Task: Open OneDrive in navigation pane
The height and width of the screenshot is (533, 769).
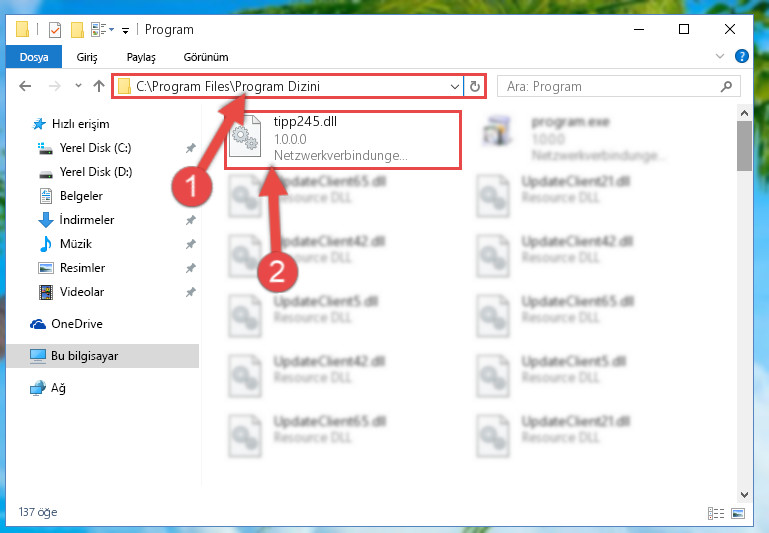Action: tap(77, 324)
